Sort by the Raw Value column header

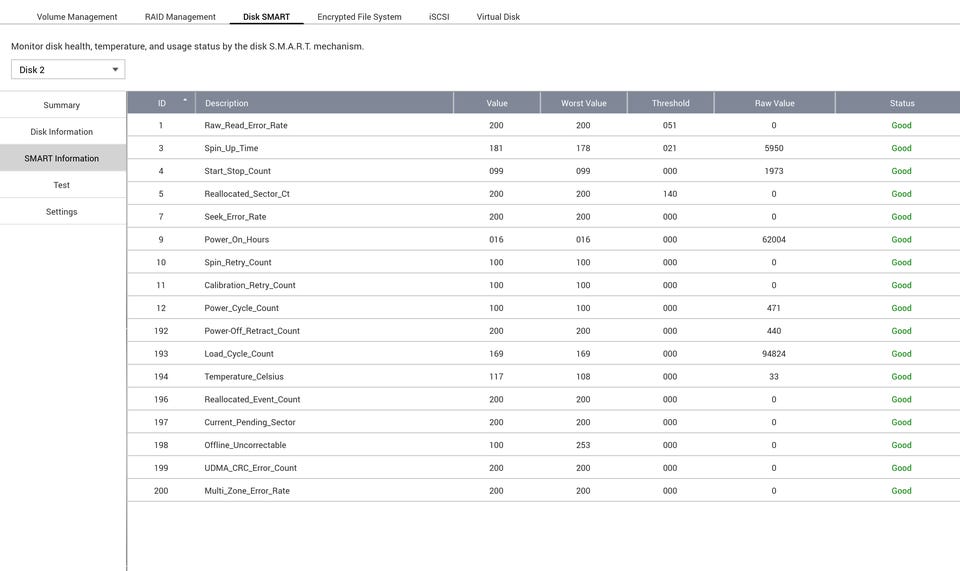(774, 103)
